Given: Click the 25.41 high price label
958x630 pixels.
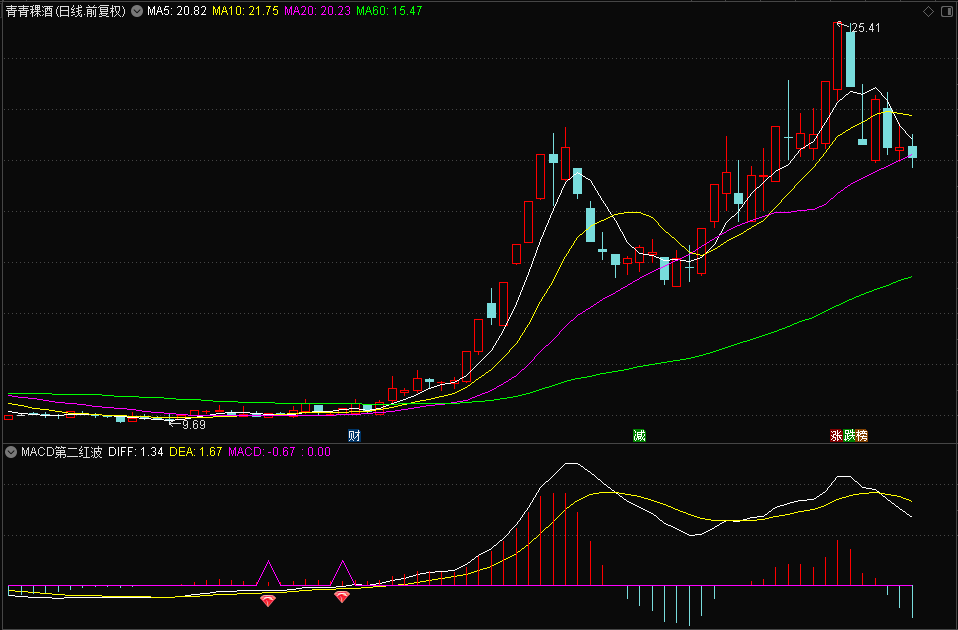Looking at the screenshot, I should point(866,28).
